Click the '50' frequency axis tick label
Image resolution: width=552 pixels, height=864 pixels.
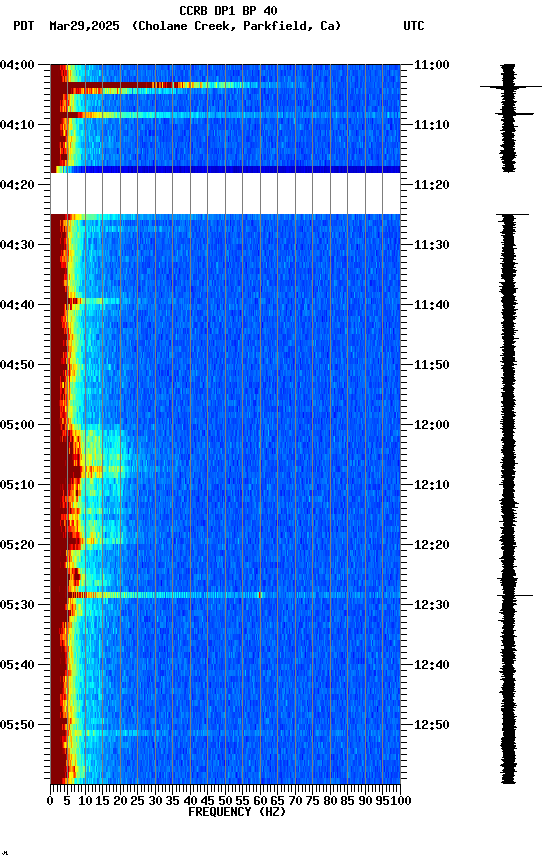click(x=225, y=802)
